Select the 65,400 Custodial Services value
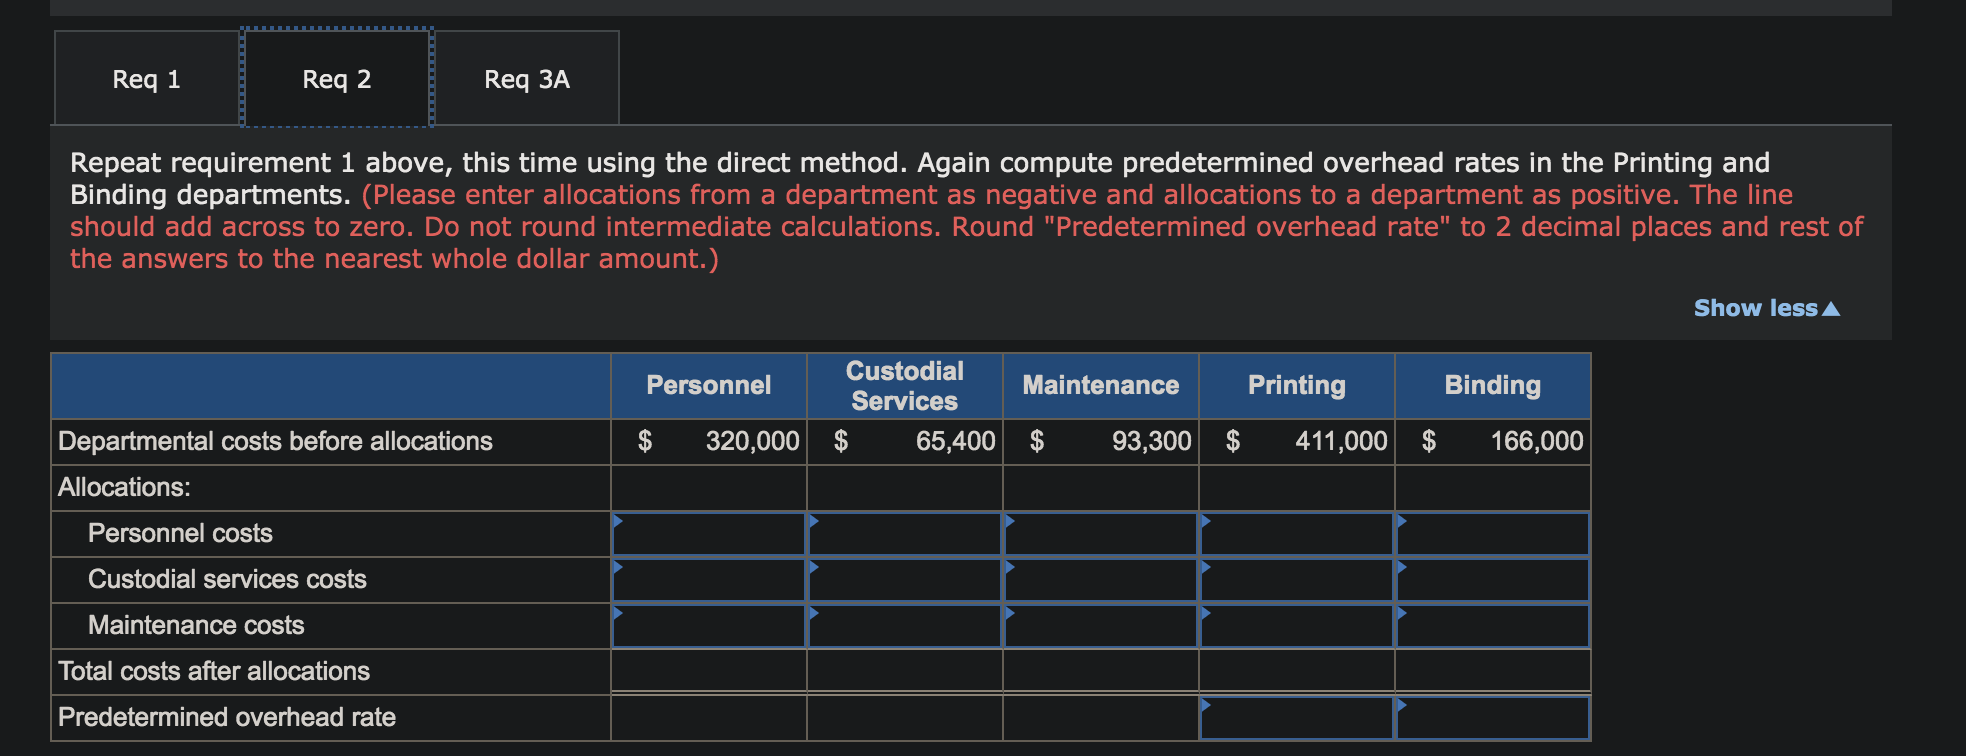This screenshot has height=756, width=1966. pyautogui.click(x=955, y=441)
